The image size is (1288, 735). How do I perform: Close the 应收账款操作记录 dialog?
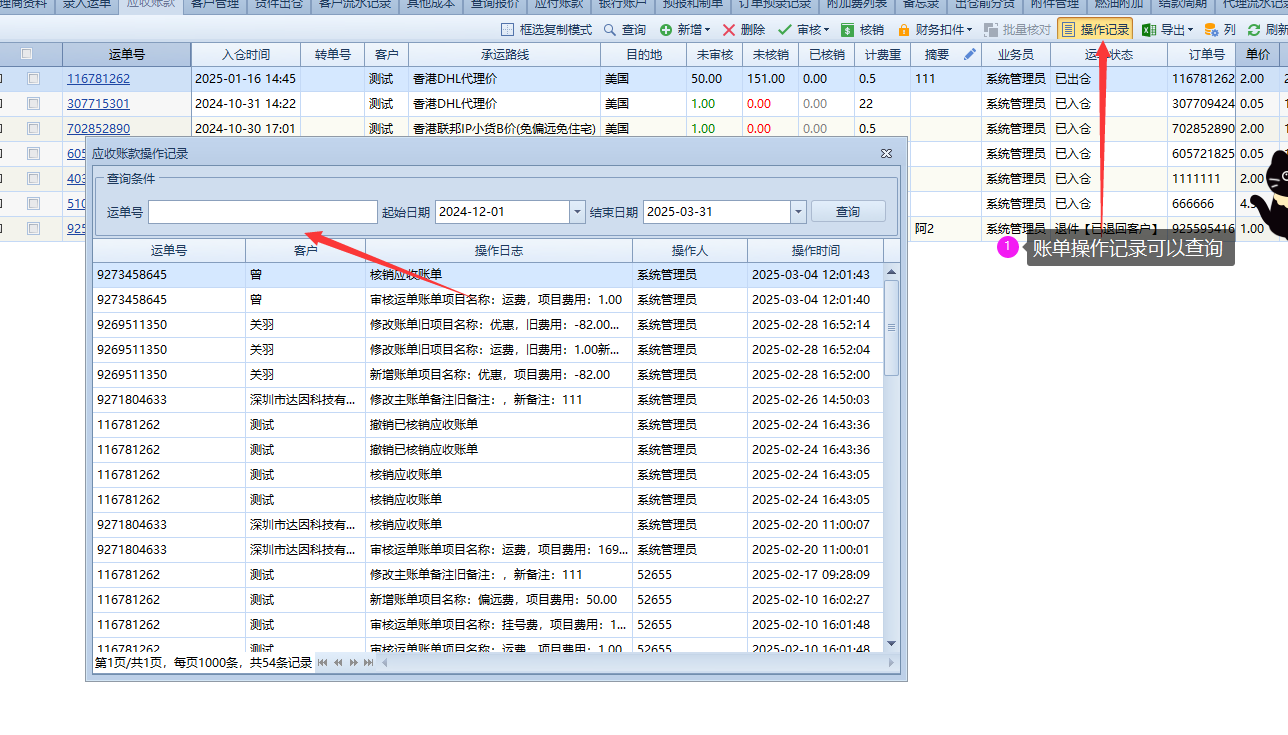[x=886, y=154]
